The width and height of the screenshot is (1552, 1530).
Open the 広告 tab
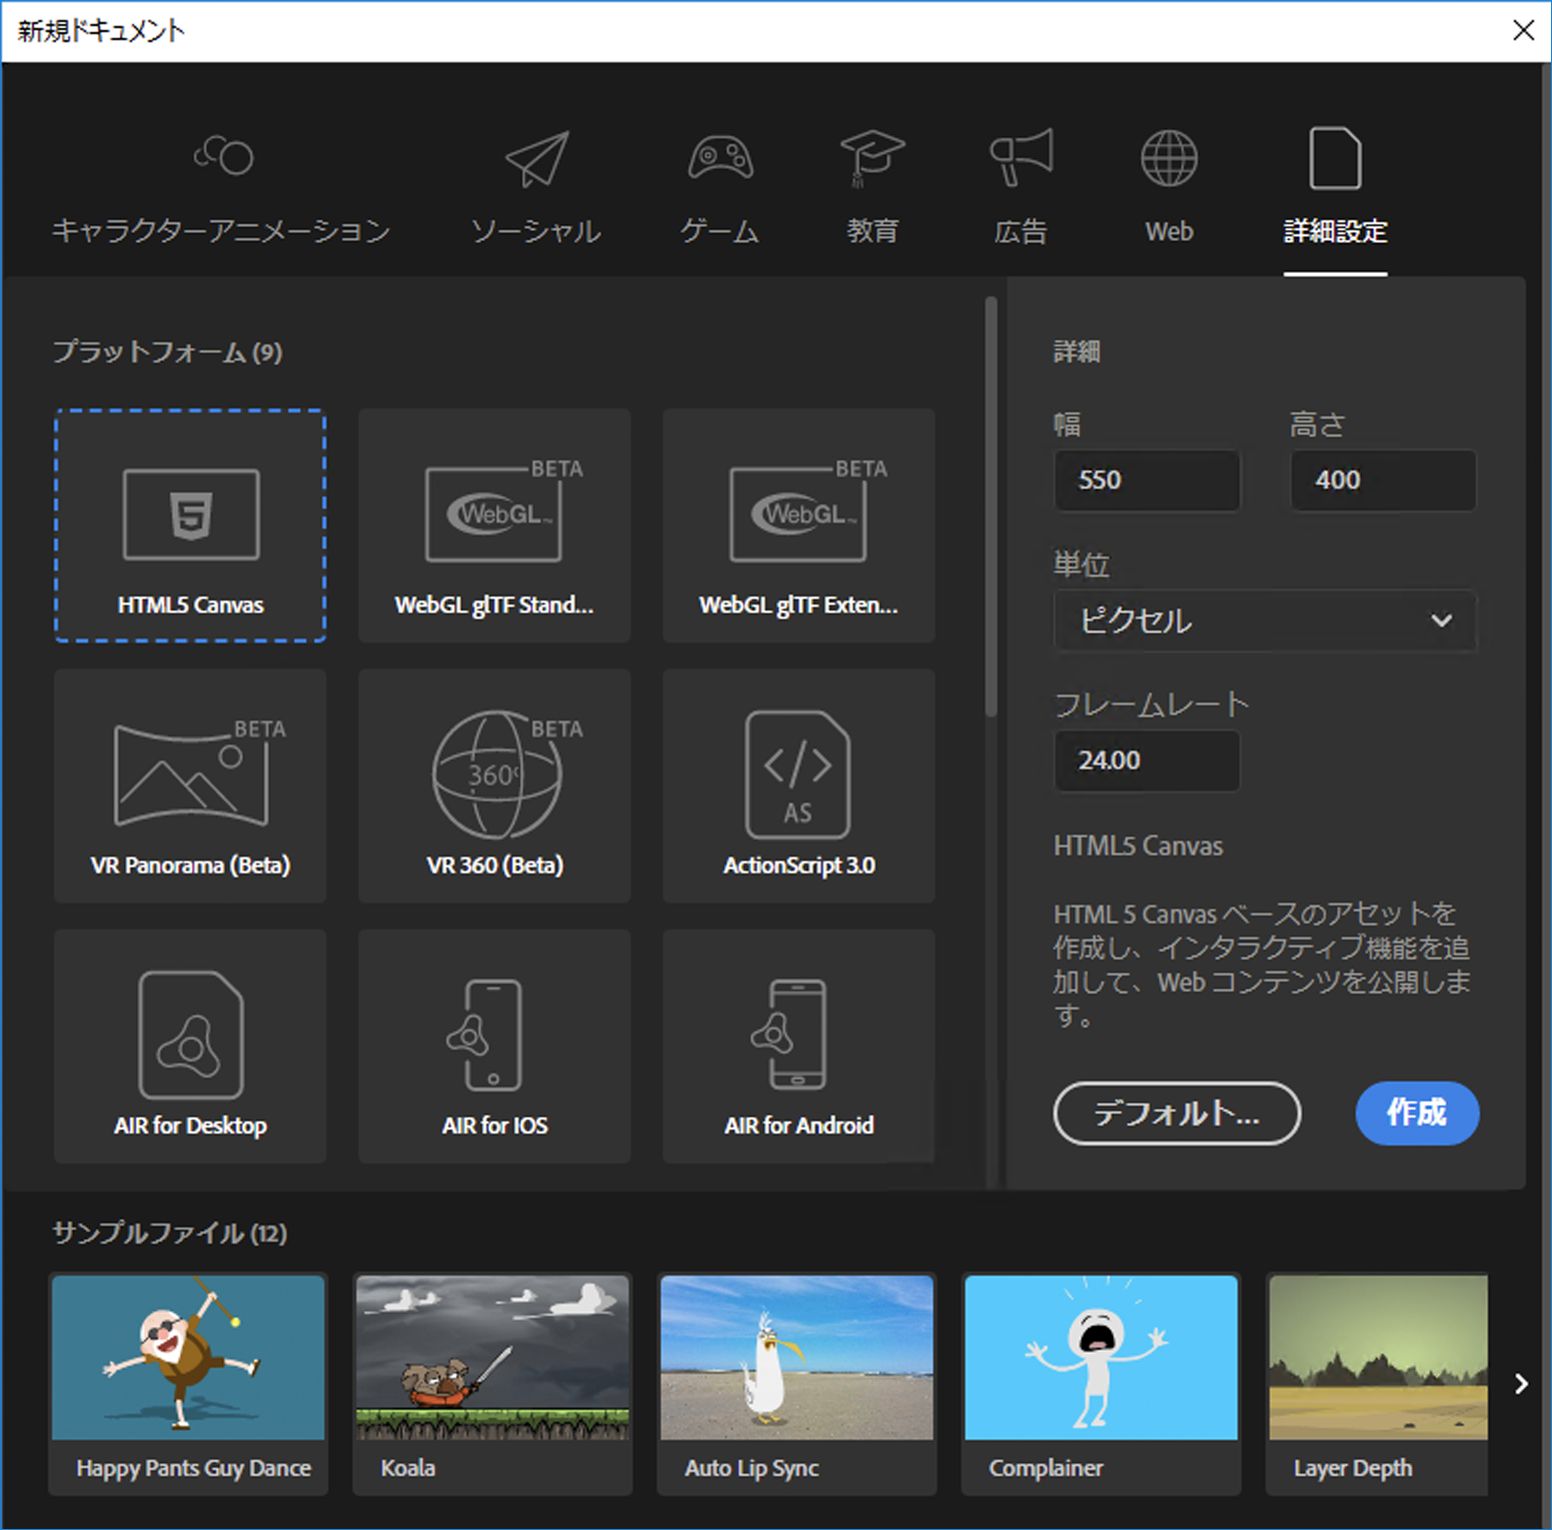[x=1021, y=187]
